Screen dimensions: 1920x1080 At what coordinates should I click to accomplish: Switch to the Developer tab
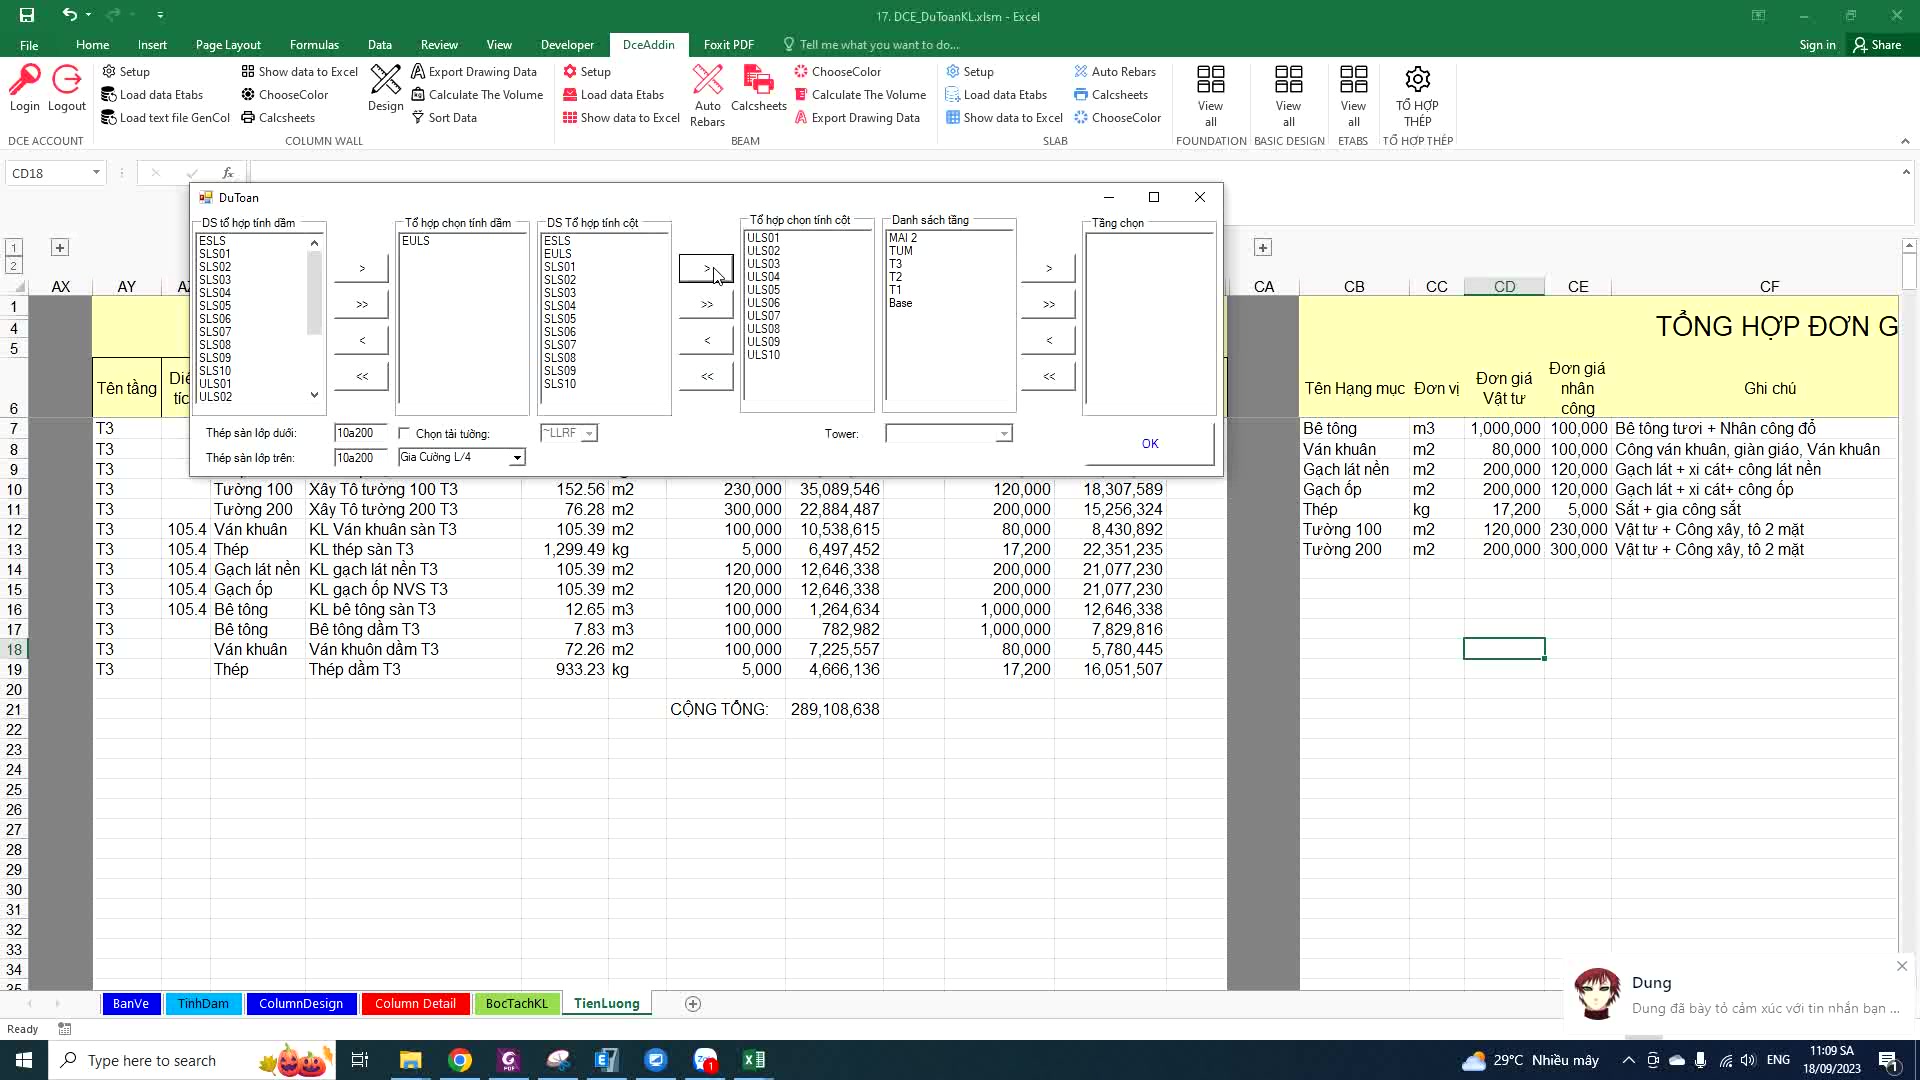(x=567, y=45)
